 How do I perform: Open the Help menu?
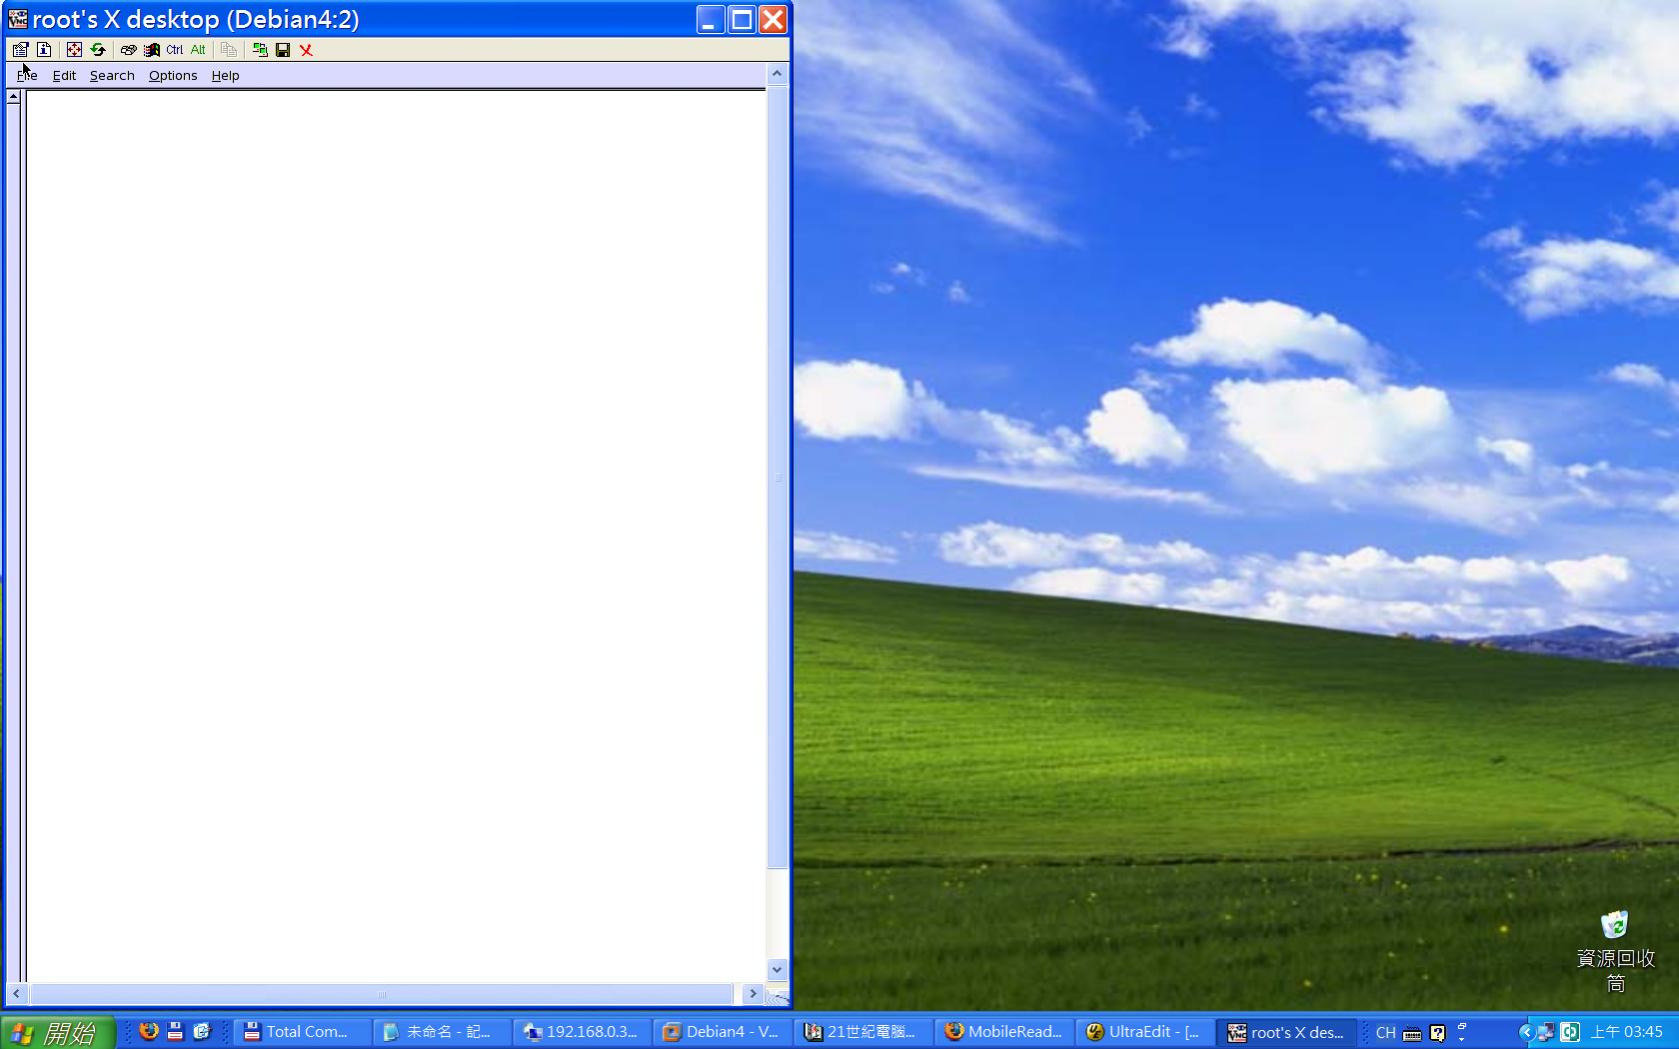point(225,75)
